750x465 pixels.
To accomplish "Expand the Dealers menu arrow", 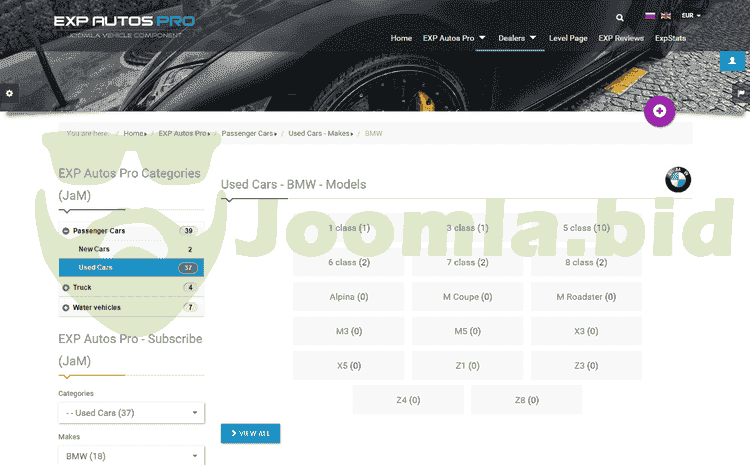I will [533, 37].
